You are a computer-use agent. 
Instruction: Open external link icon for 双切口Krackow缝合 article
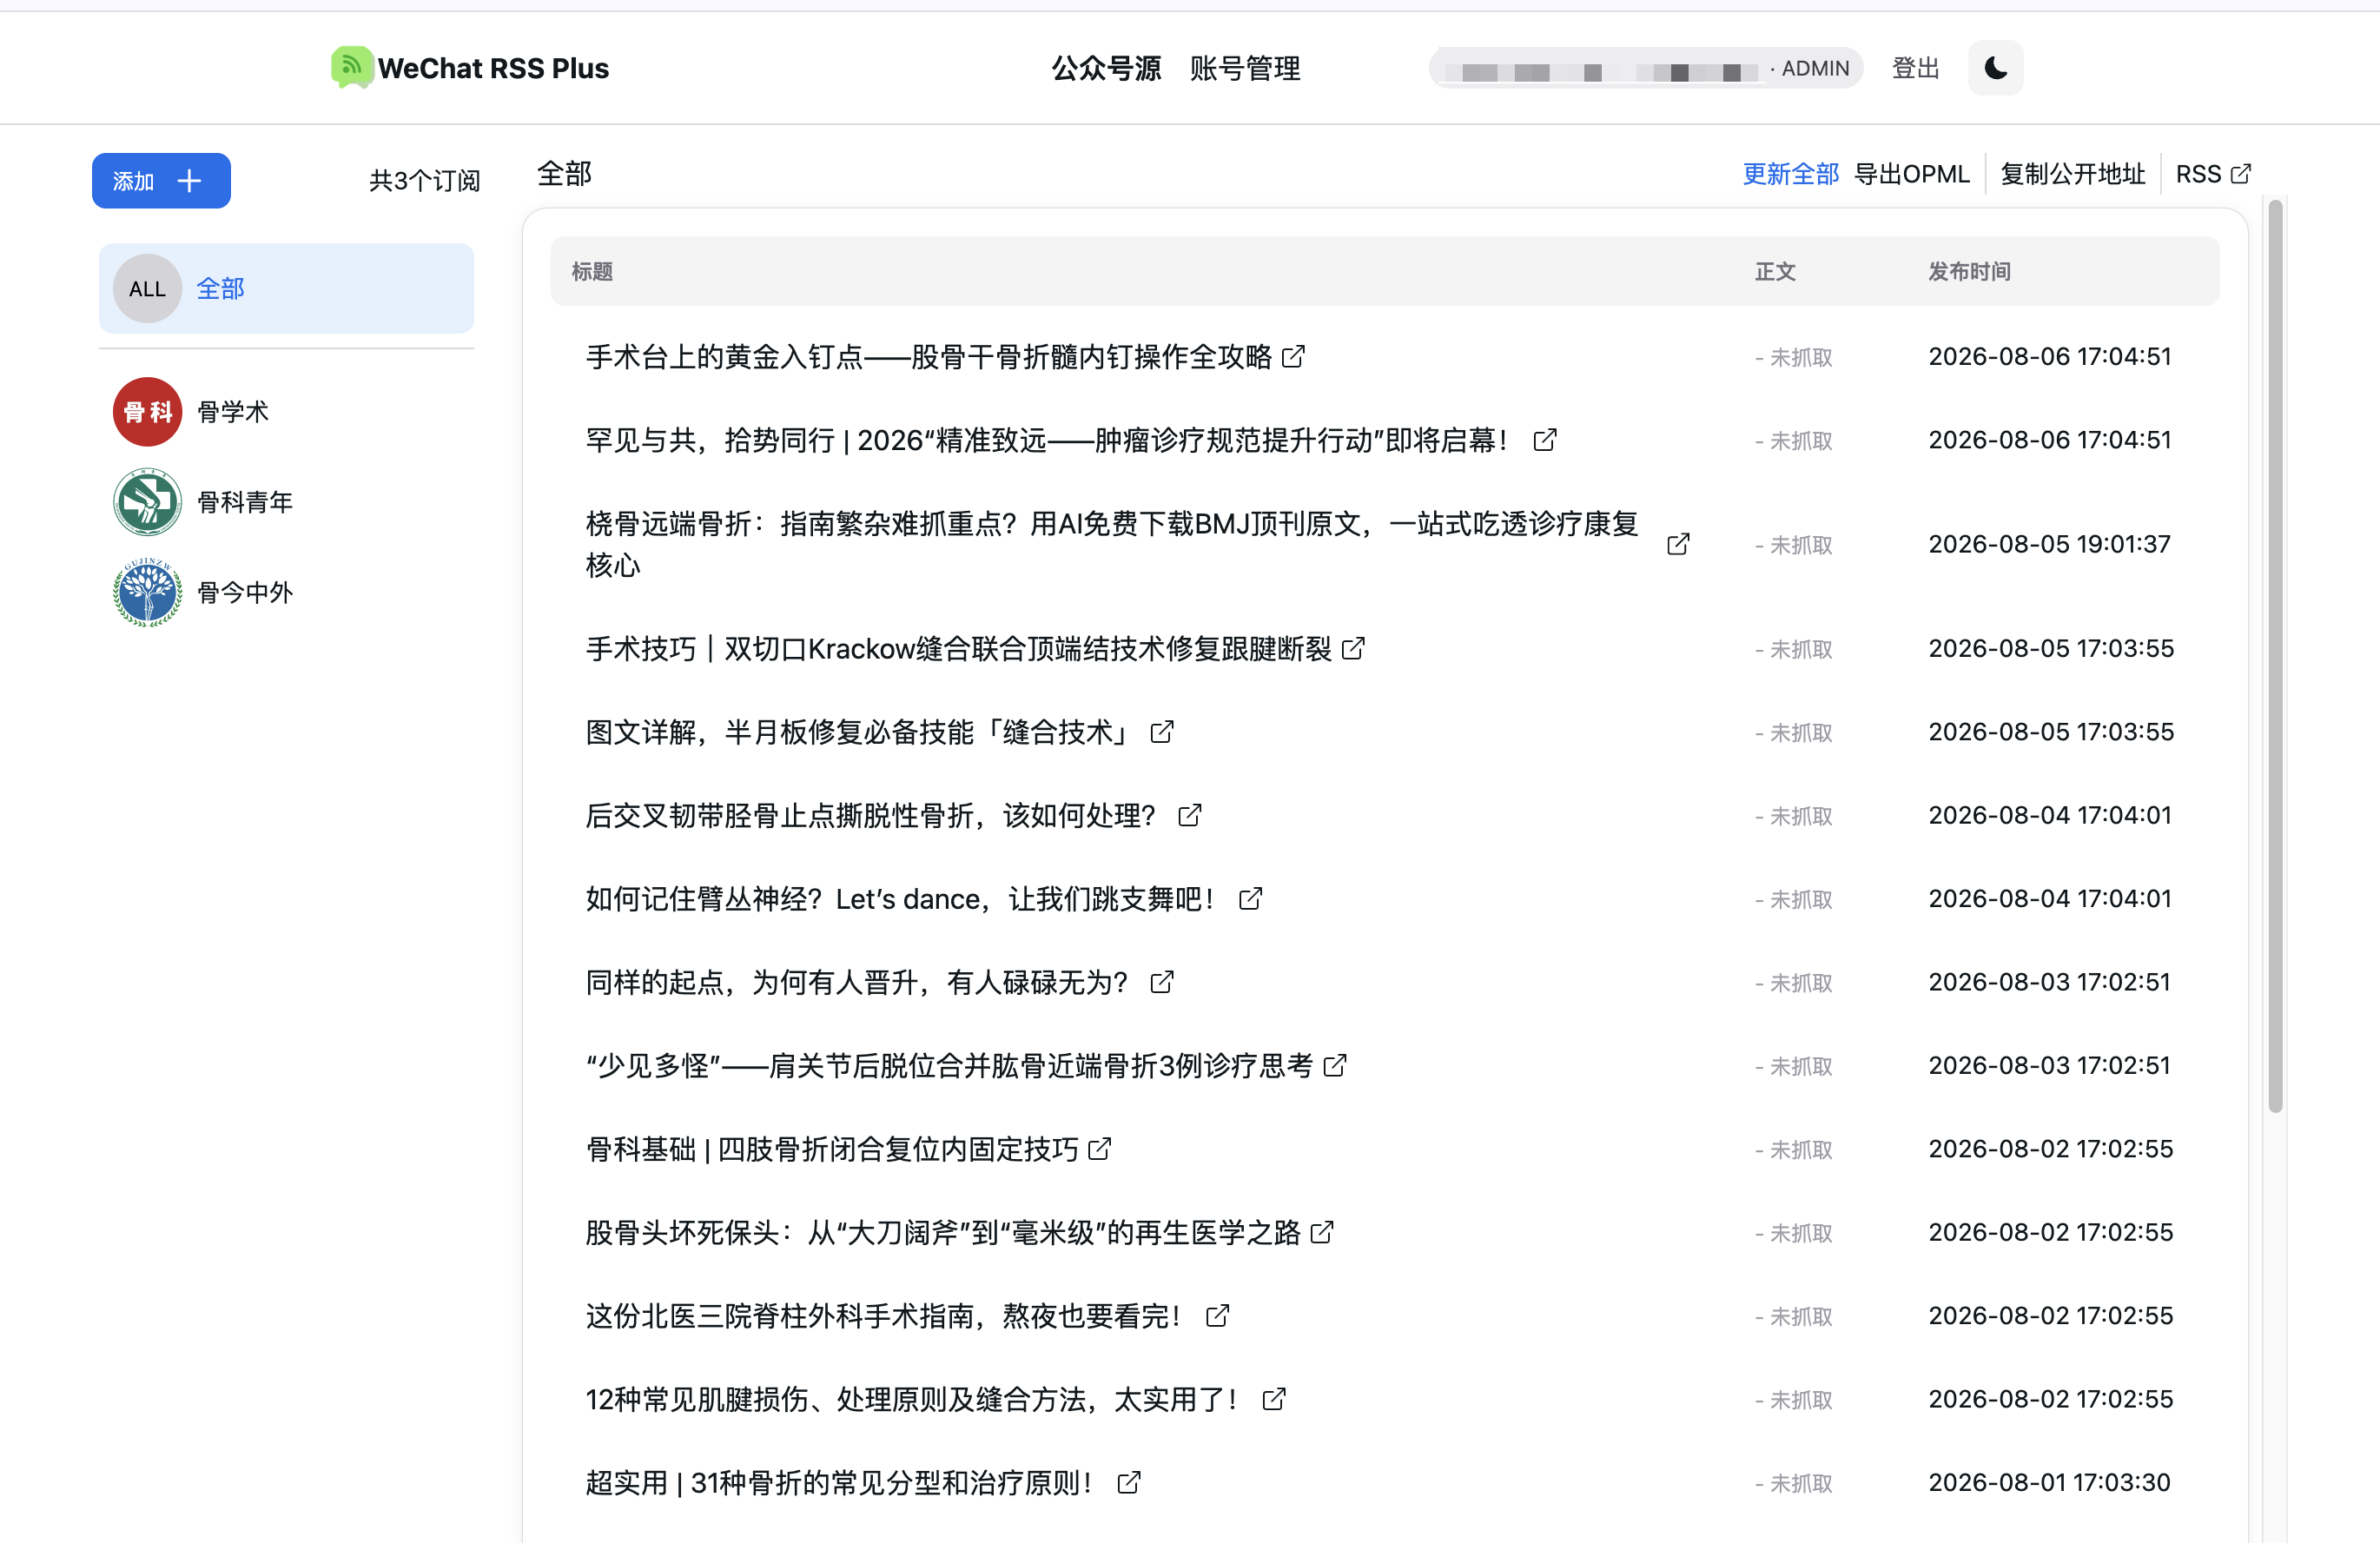point(1353,649)
